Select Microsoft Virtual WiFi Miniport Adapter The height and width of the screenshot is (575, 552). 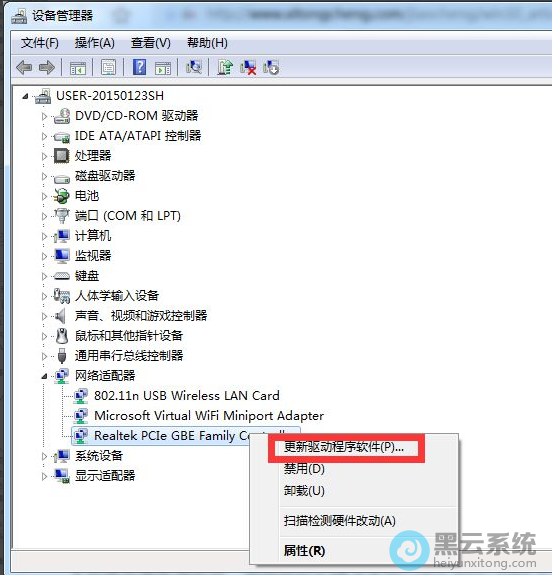click(209, 416)
